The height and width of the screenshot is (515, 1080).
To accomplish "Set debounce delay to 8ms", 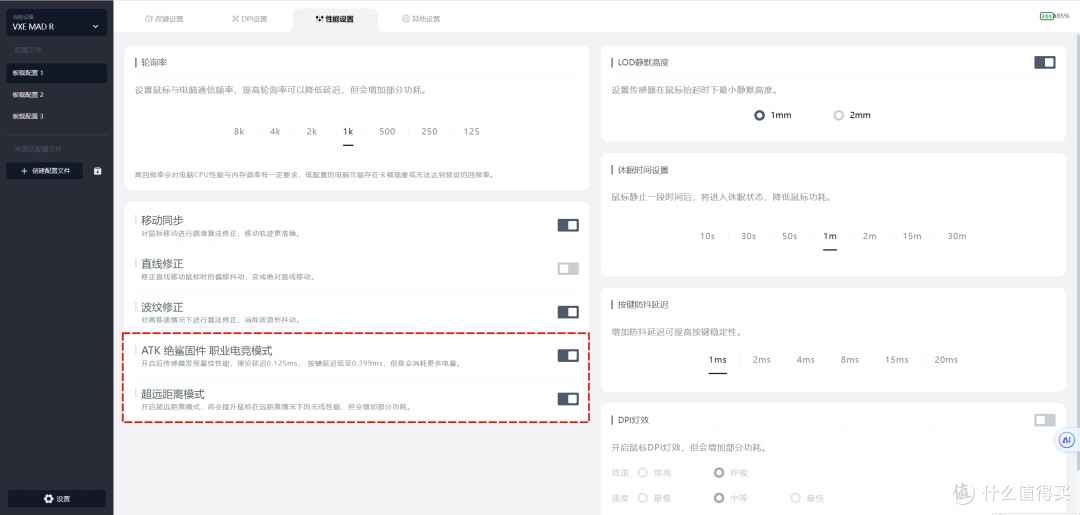I will click(850, 360).
